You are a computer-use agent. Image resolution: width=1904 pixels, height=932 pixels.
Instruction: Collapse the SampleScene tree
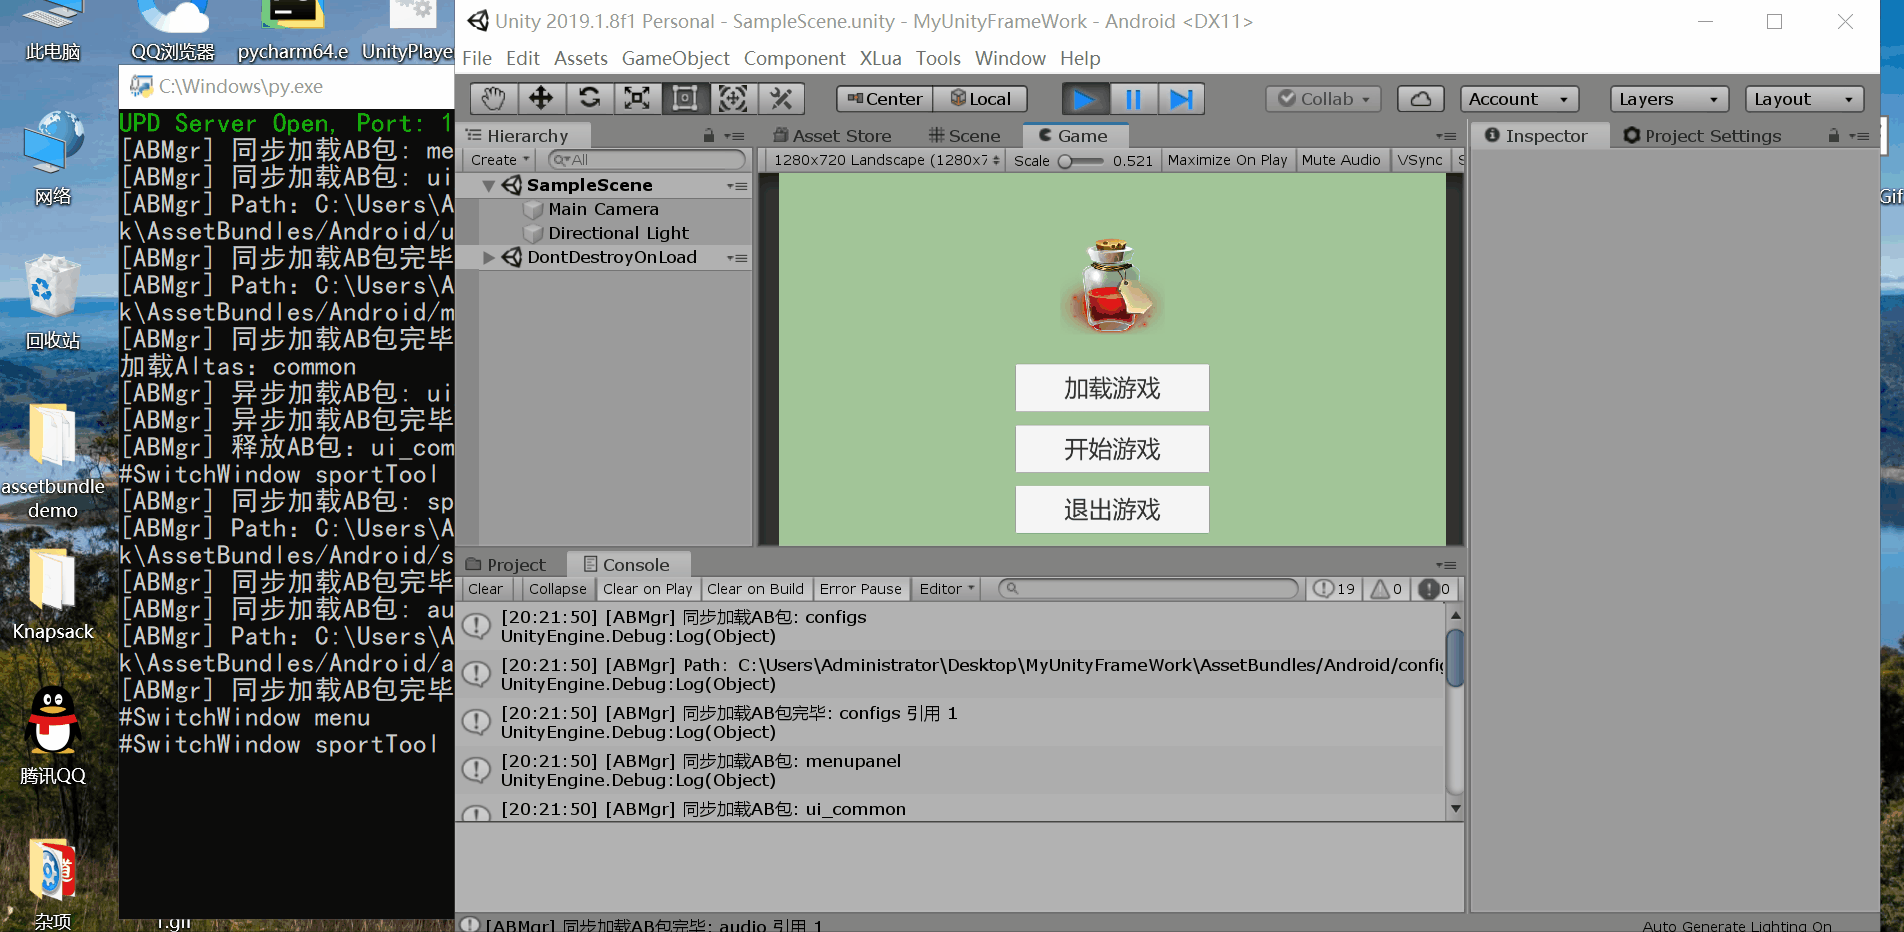click(x=488, y=186)
